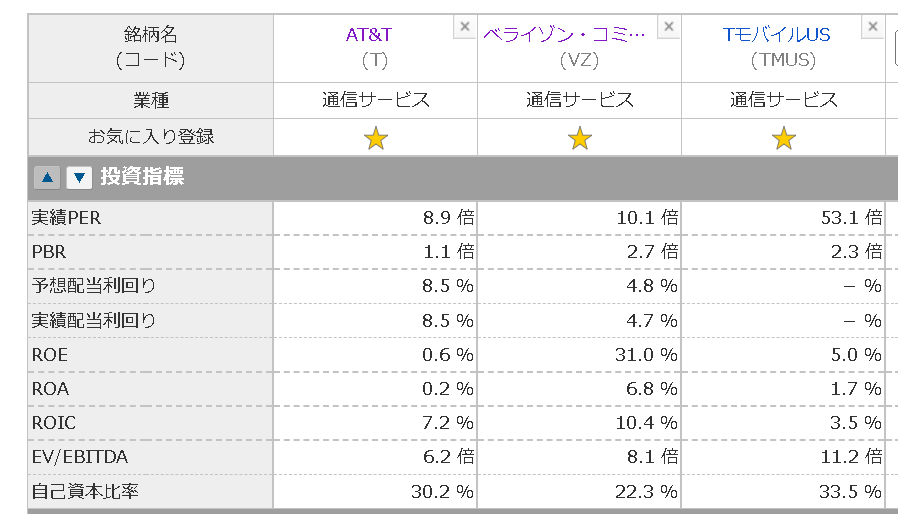Move the 投資指標 section up with the up arrow
898x514 pixels.
coord(46,178)
